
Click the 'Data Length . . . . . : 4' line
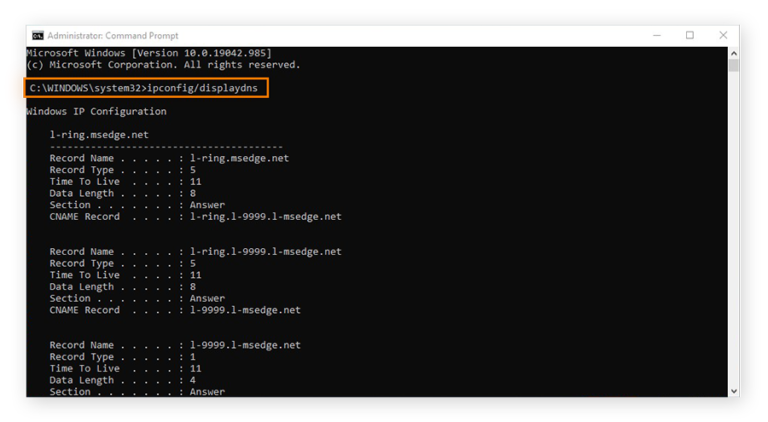(x=122, y=380)
